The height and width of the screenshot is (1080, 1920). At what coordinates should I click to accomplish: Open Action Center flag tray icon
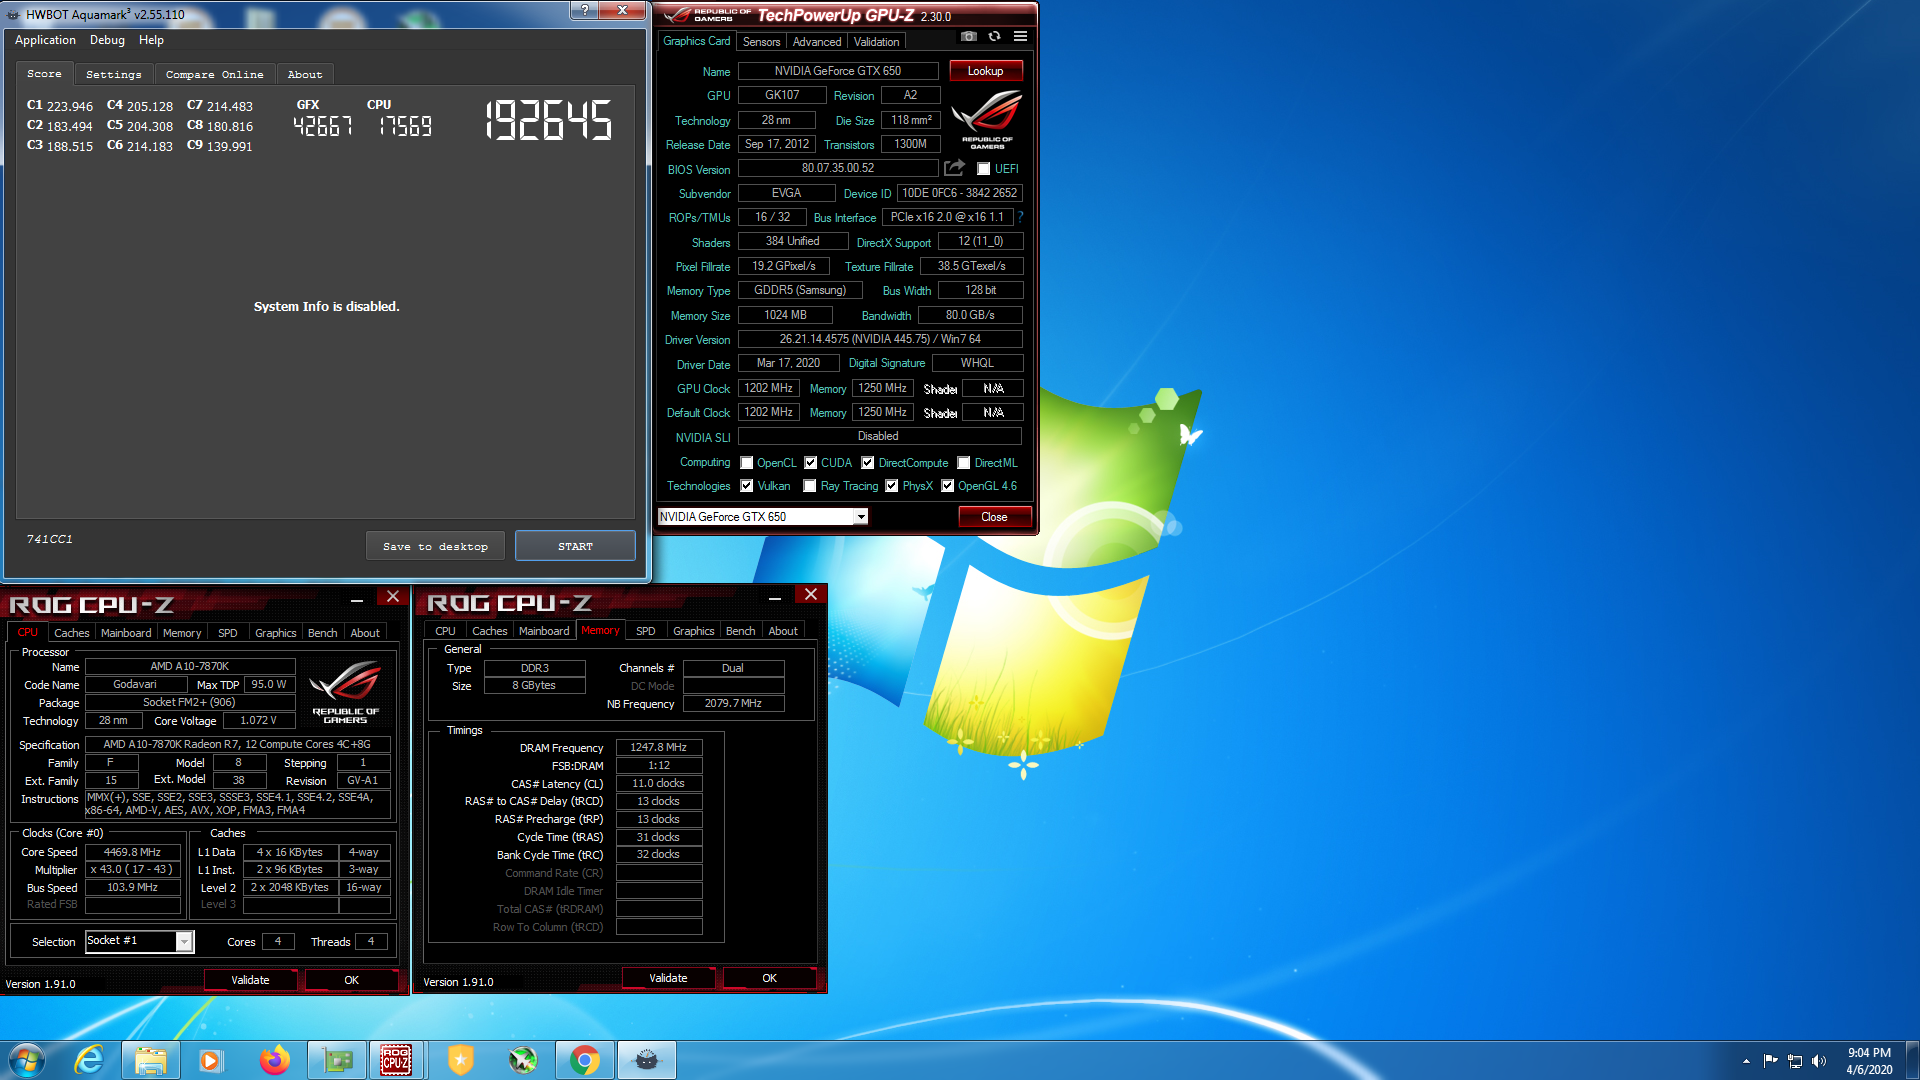tap(1771, 1061)
